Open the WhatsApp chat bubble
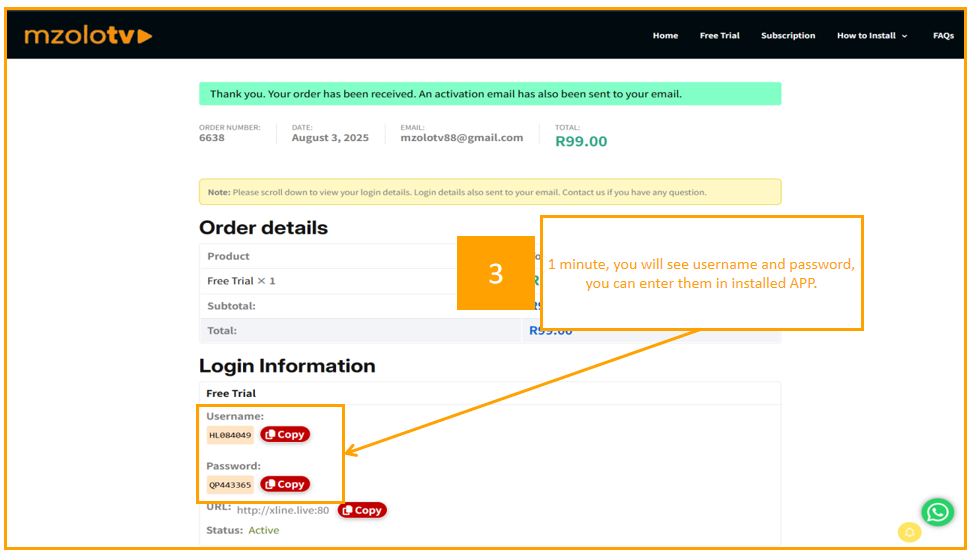 coord(937,512)
